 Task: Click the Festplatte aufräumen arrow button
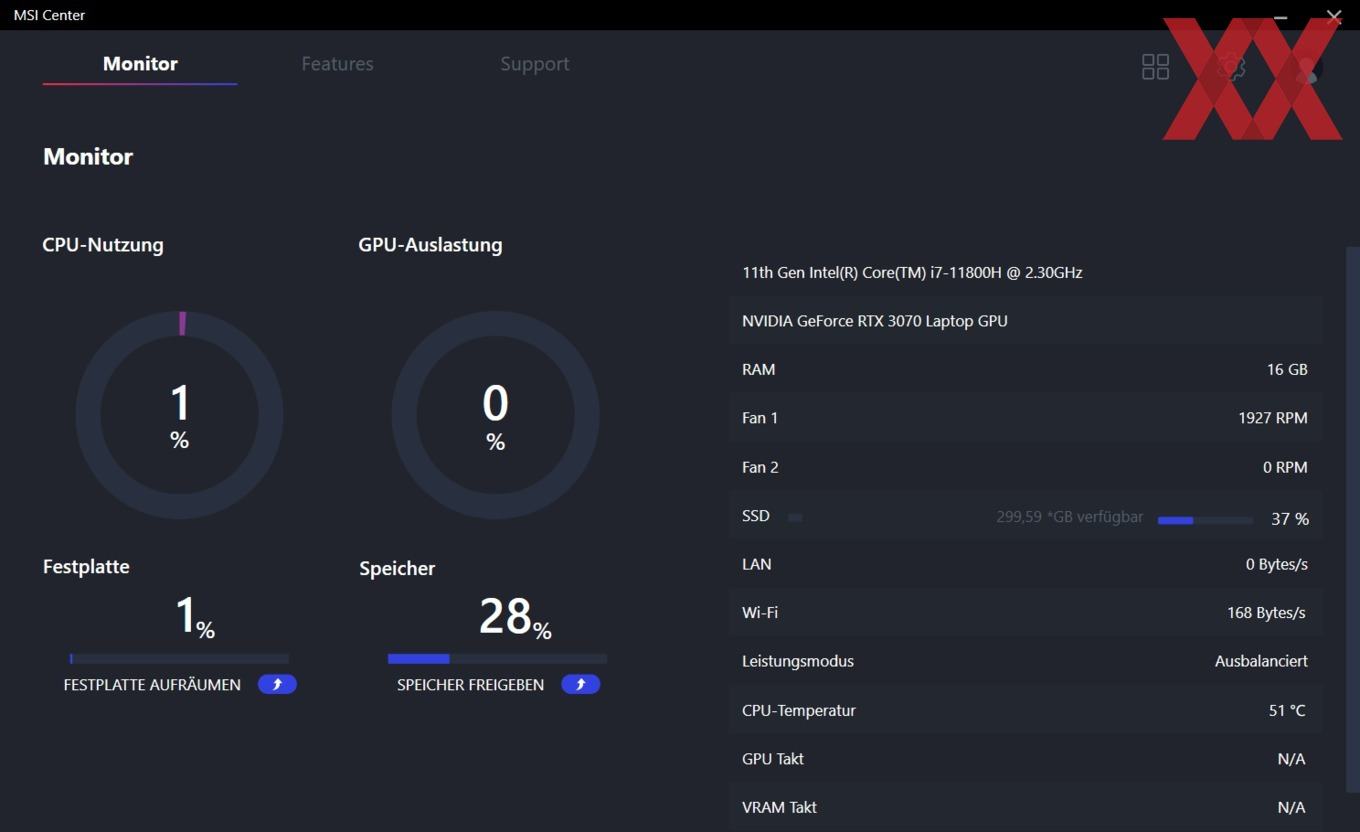(277, 684)
